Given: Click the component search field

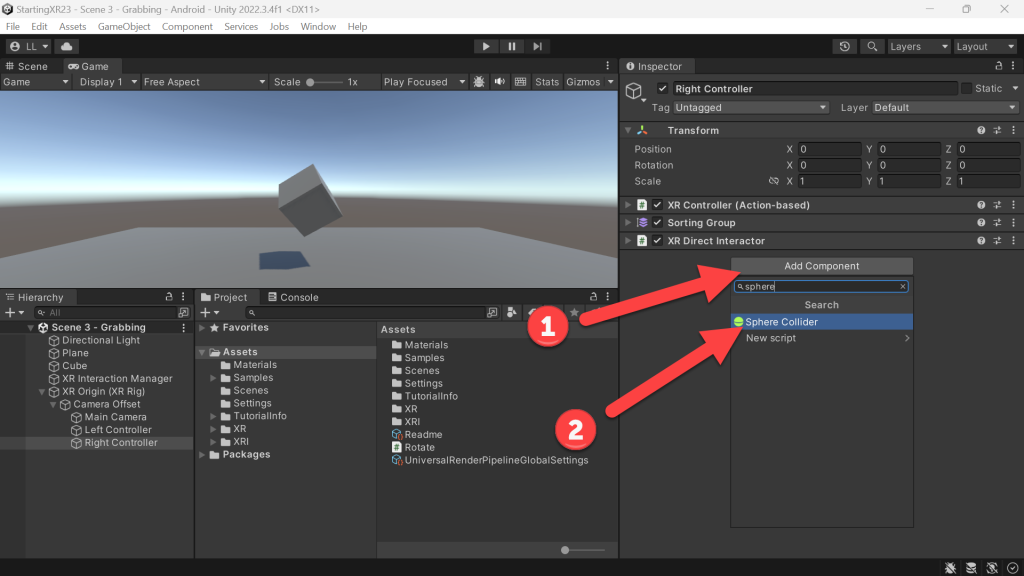Looking at the screenshot, I should point(821,286).
